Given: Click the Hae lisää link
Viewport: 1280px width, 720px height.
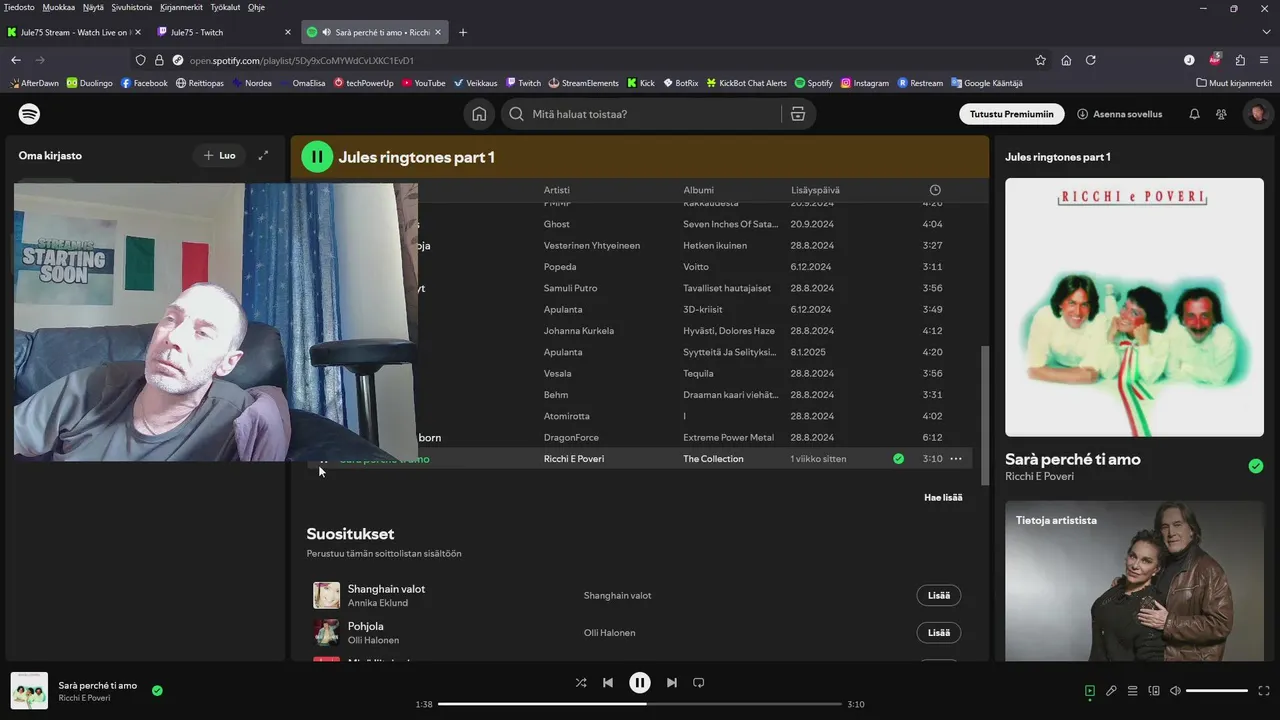Looking at the screenshot, I should 943,497.
